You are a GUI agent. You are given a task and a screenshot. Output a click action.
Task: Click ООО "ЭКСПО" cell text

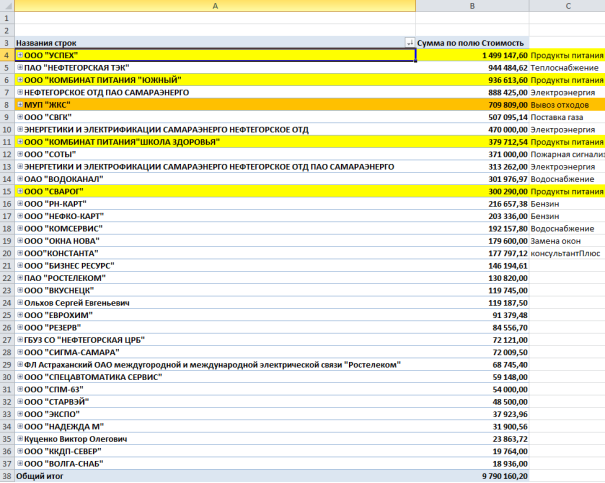click(52, 414)
